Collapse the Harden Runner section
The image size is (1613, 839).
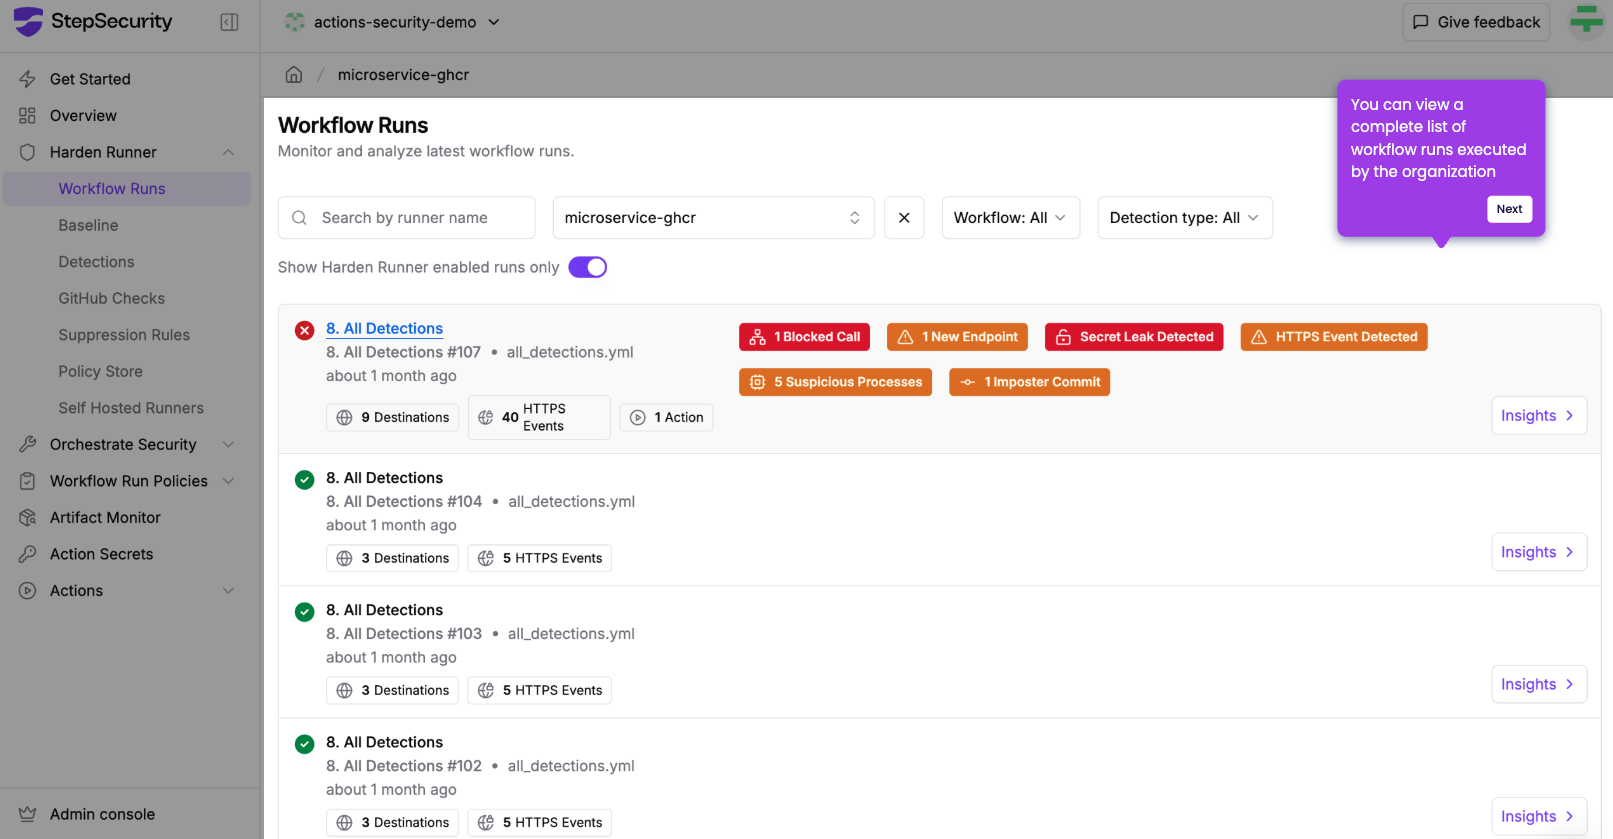[x=228, y=152]
